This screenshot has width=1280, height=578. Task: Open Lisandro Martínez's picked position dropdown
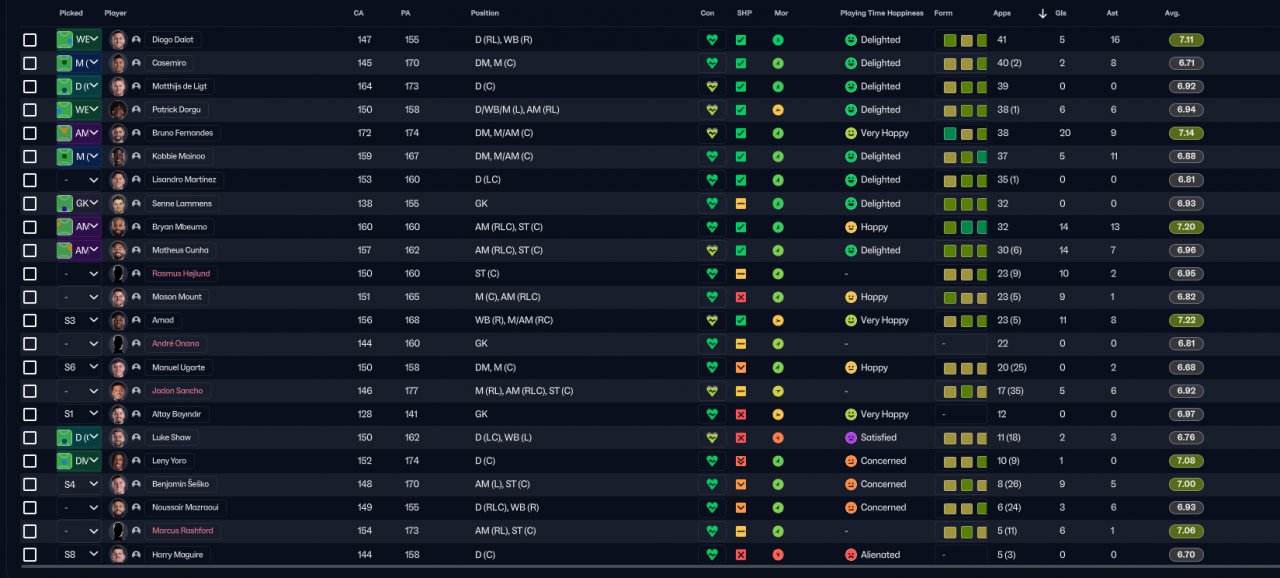point(79,180)
